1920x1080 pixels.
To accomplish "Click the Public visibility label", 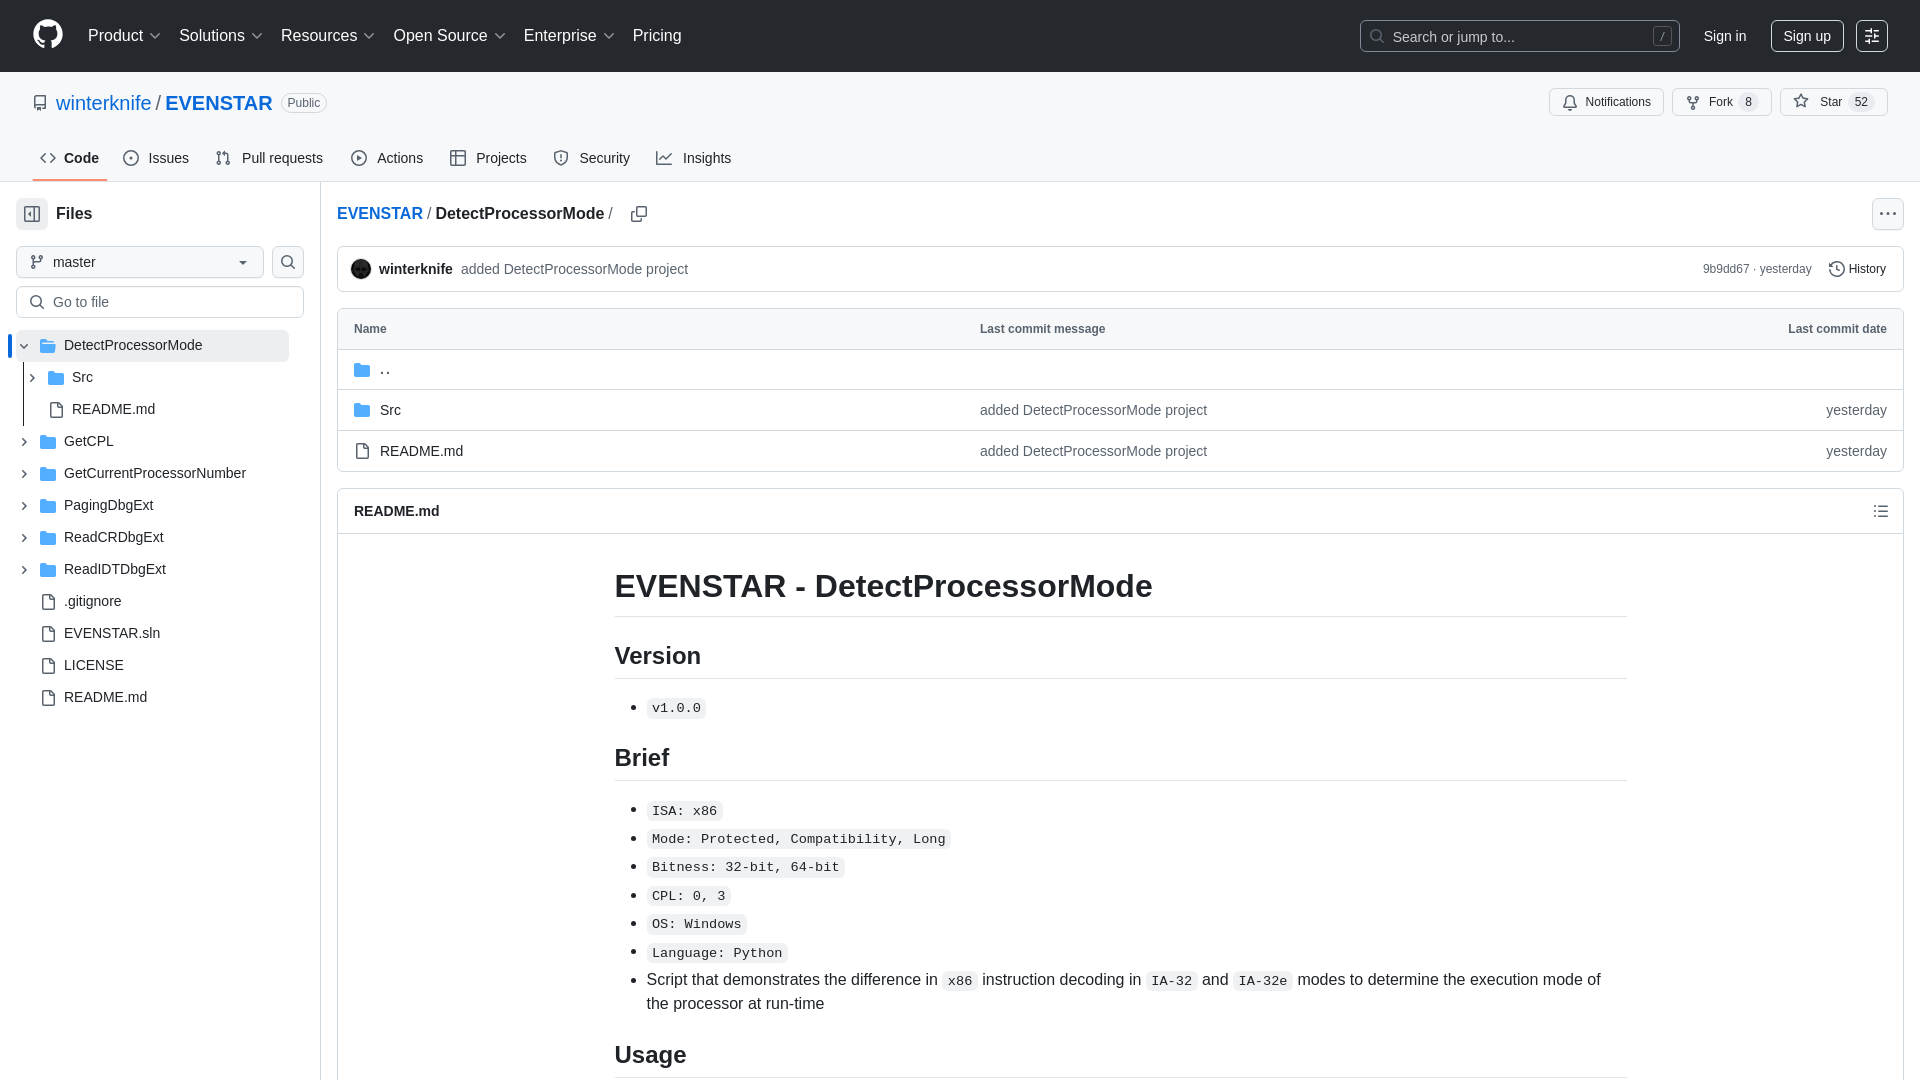I will coord(304,103).
